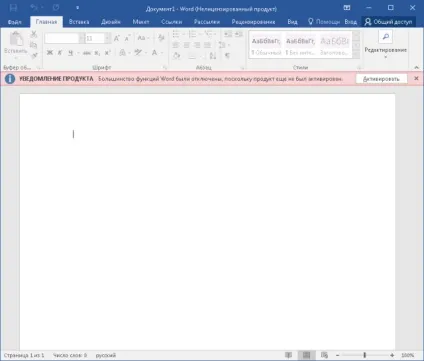The height and width of the screenshot is (361, 424).
Task: Toggle paragraph marks display (¶)
Action: coord(227,56)
